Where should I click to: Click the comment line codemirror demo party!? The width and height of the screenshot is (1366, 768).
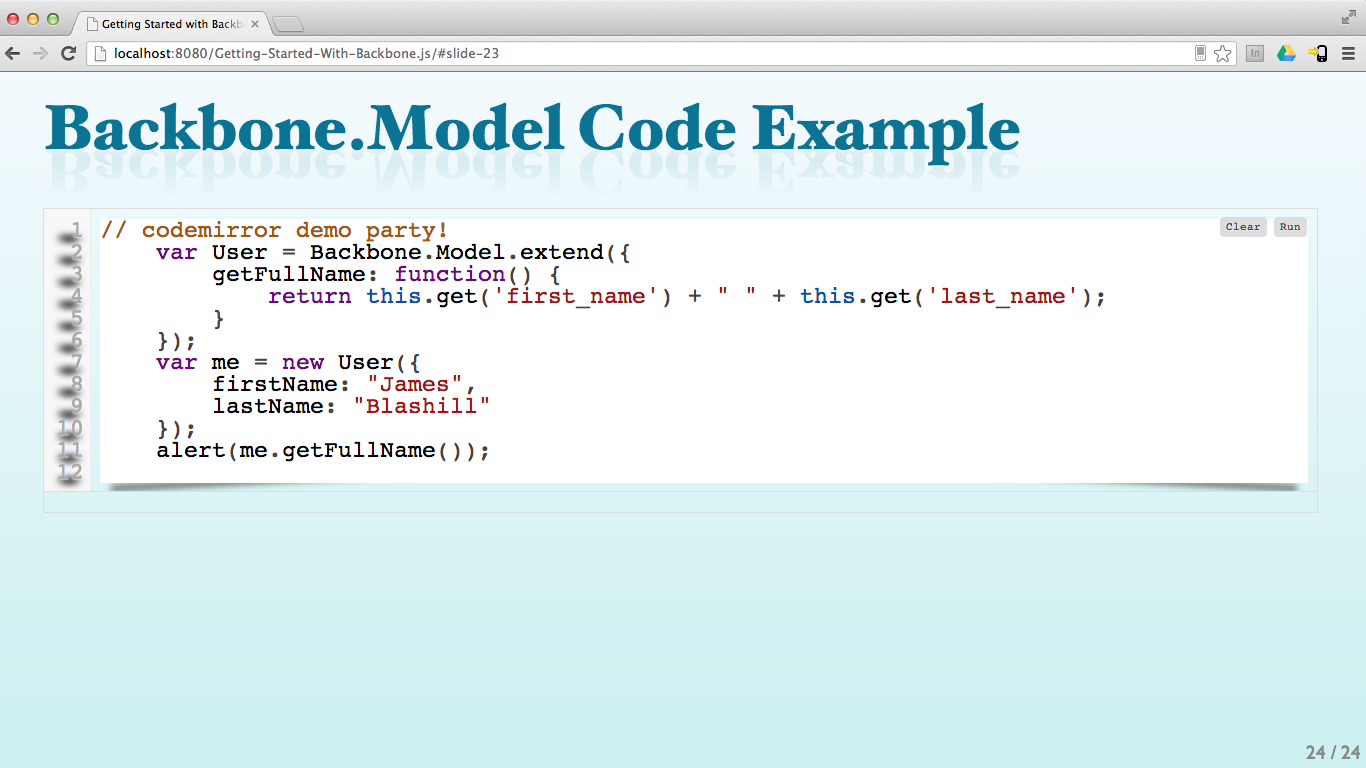275,231
